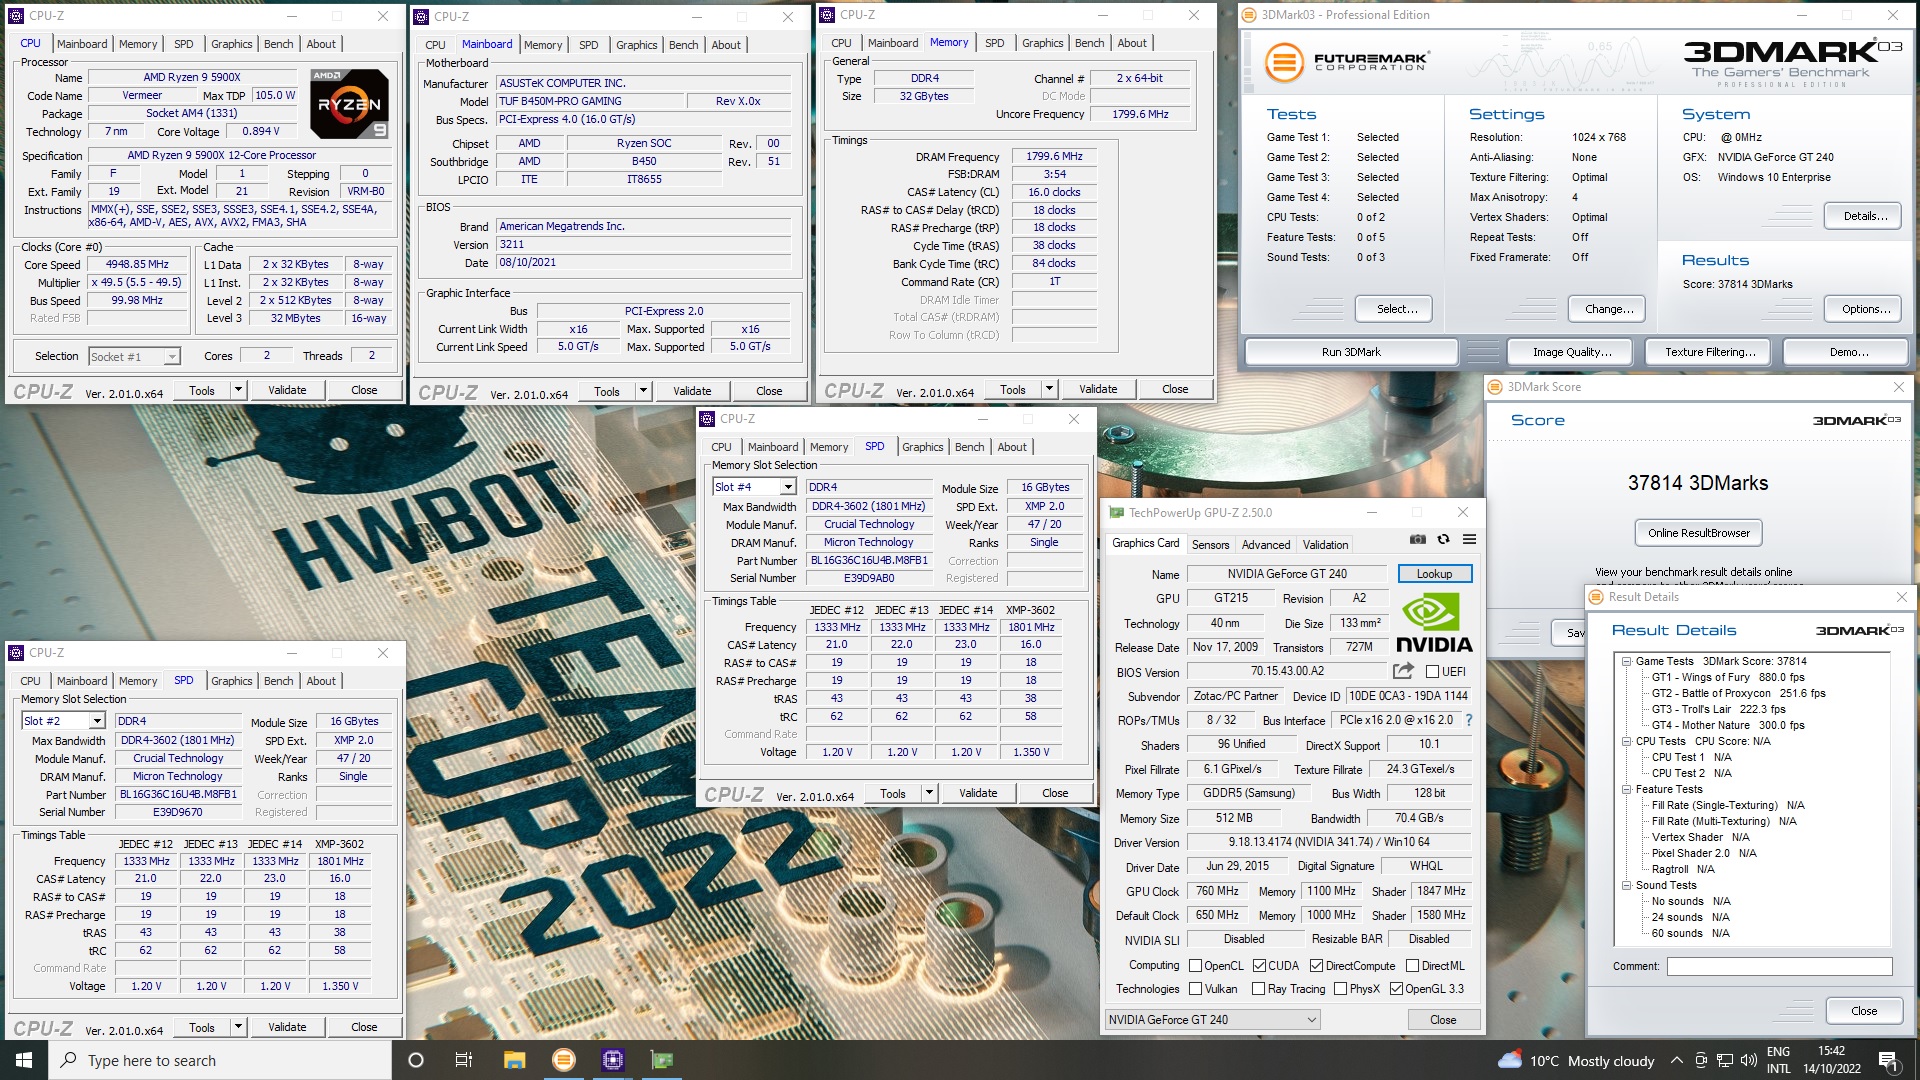Viewport: 1920px width, 1080px height.
Task: Click the Details... button in System section
Action: tap(1865, 216)
